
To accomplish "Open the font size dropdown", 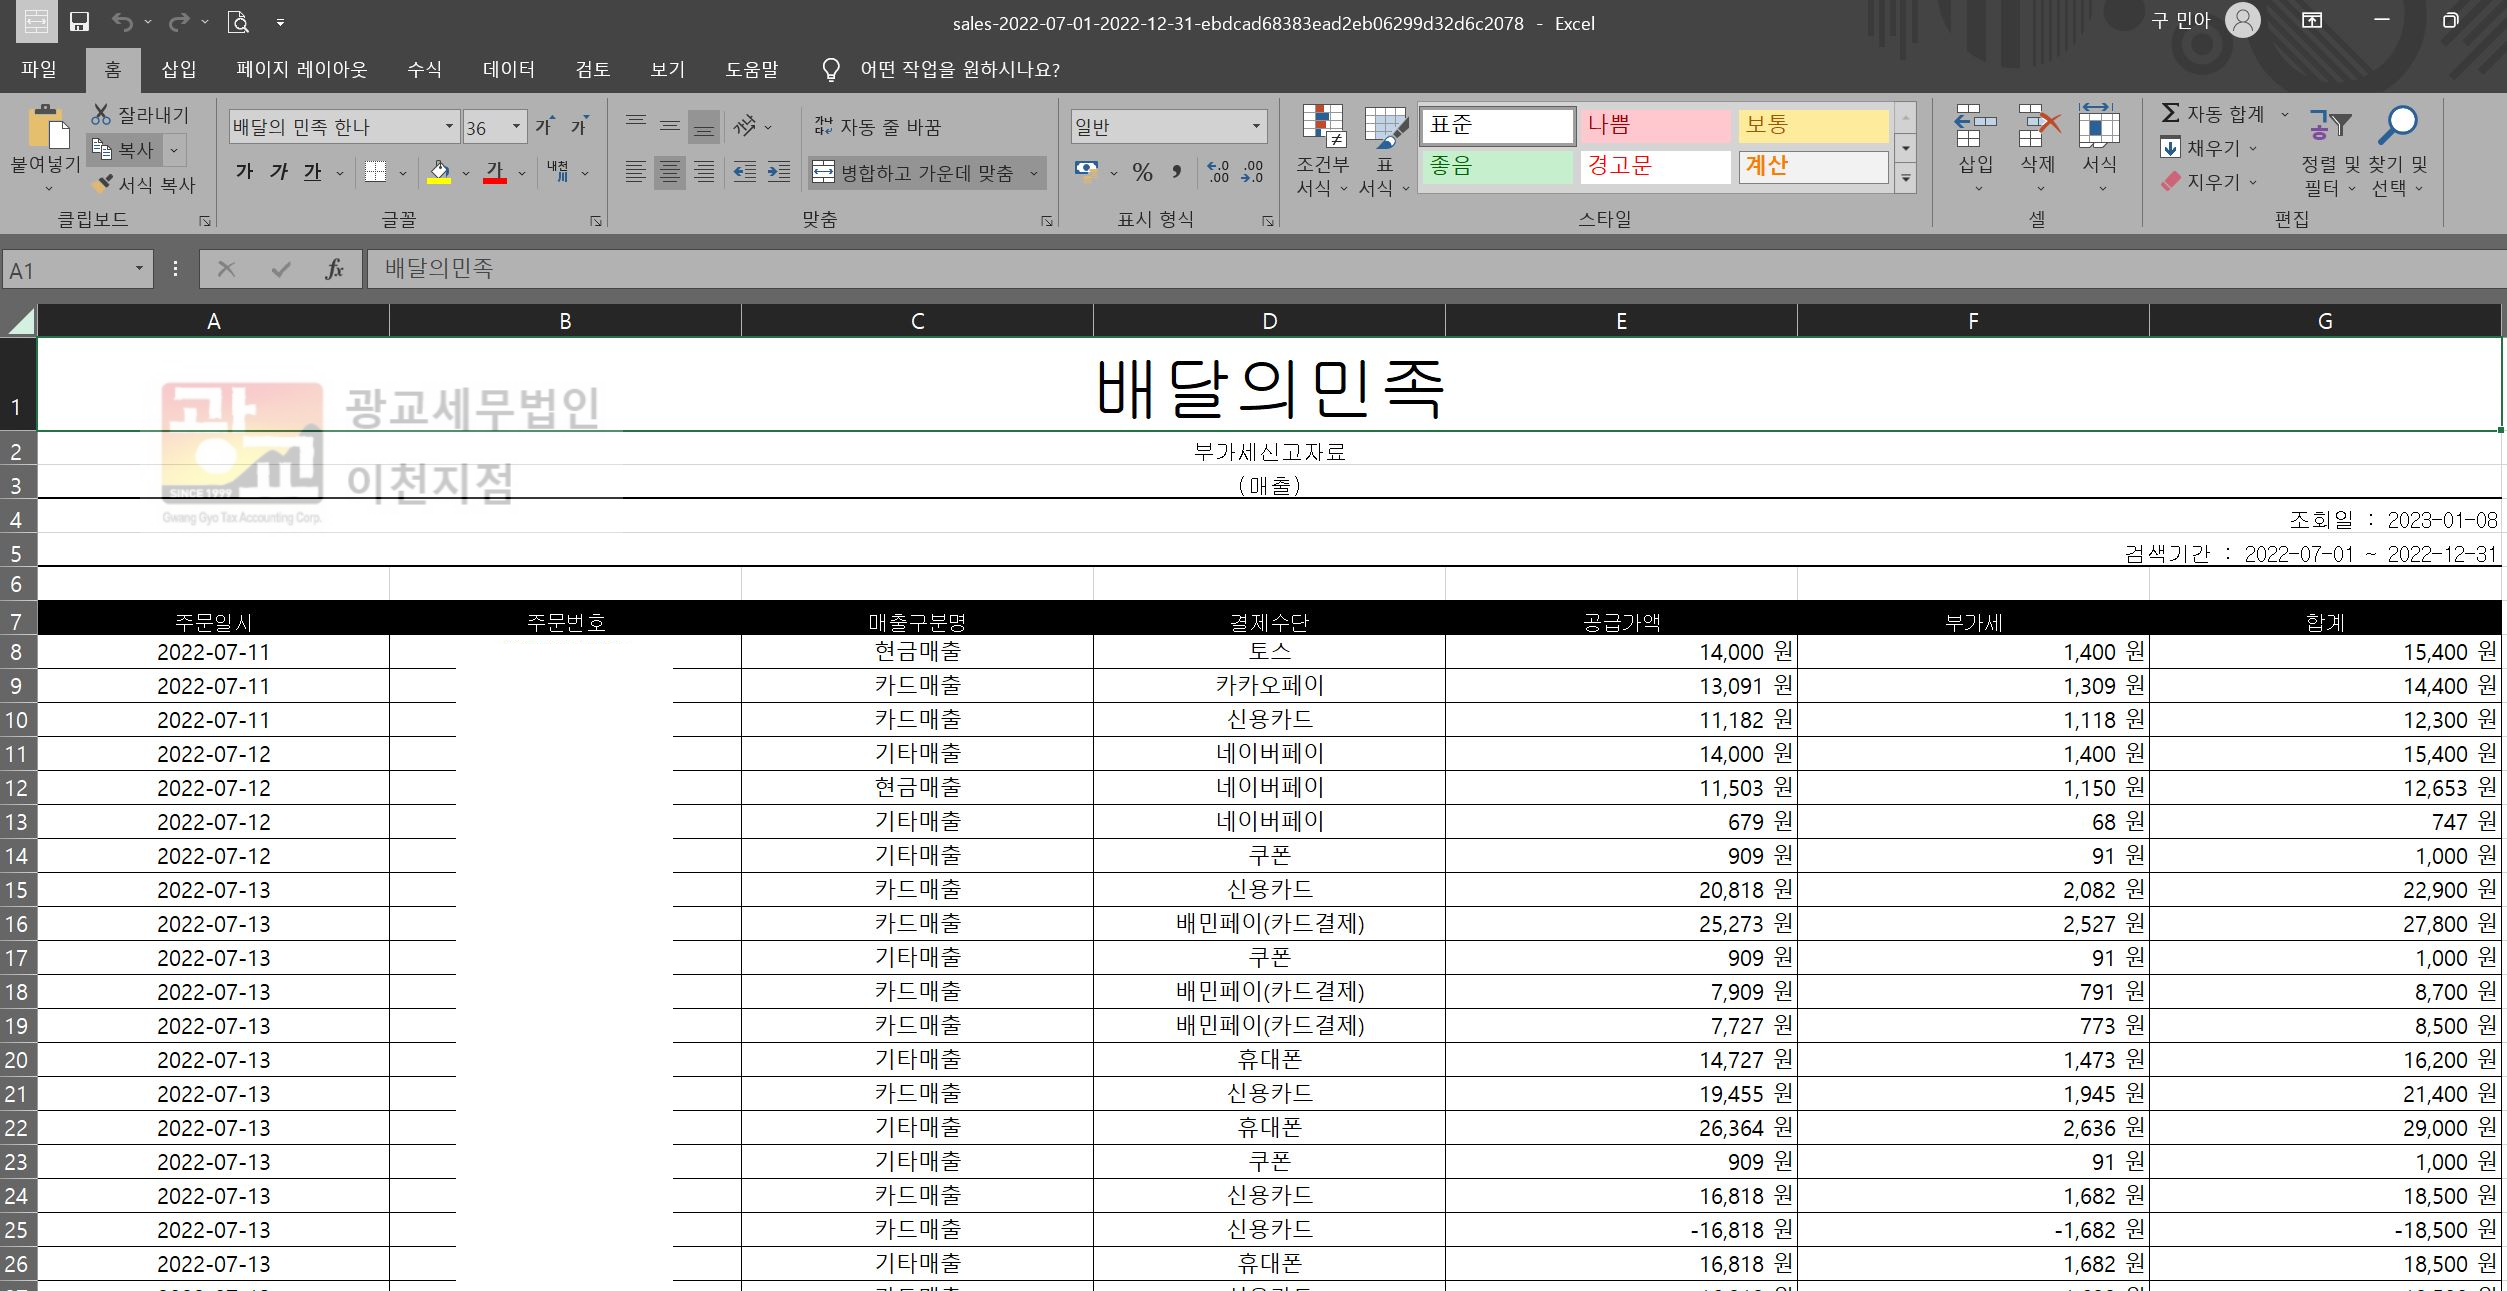I will 516,127.
